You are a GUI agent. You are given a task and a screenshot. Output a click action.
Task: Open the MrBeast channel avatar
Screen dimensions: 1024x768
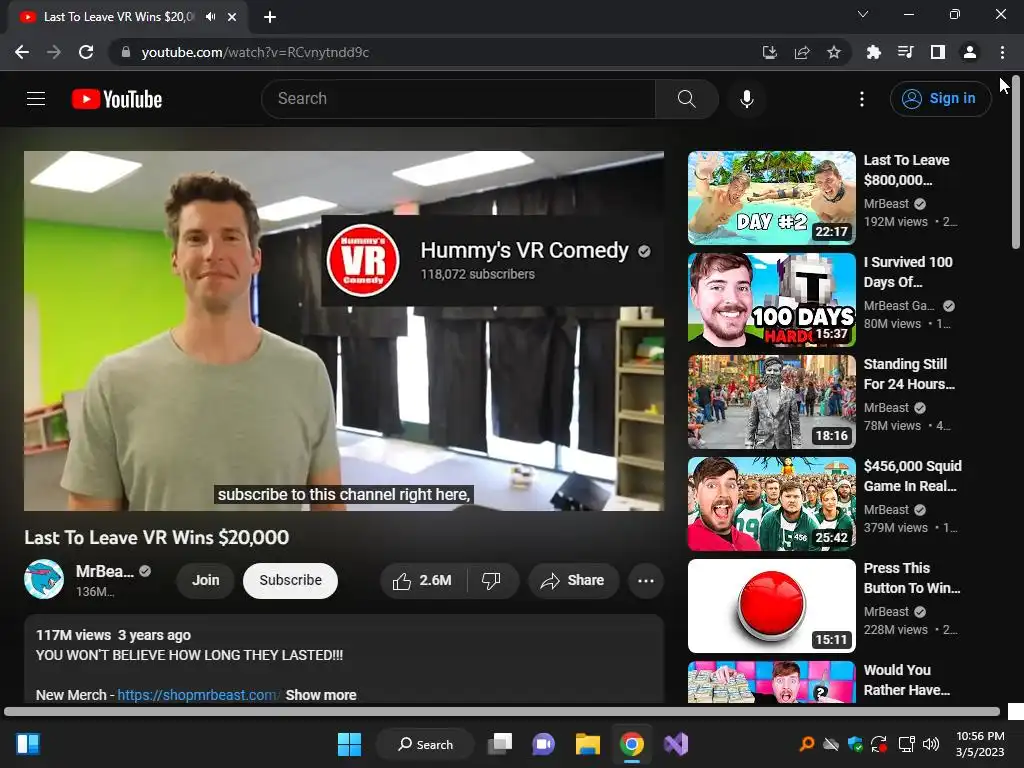click(44, 579)
